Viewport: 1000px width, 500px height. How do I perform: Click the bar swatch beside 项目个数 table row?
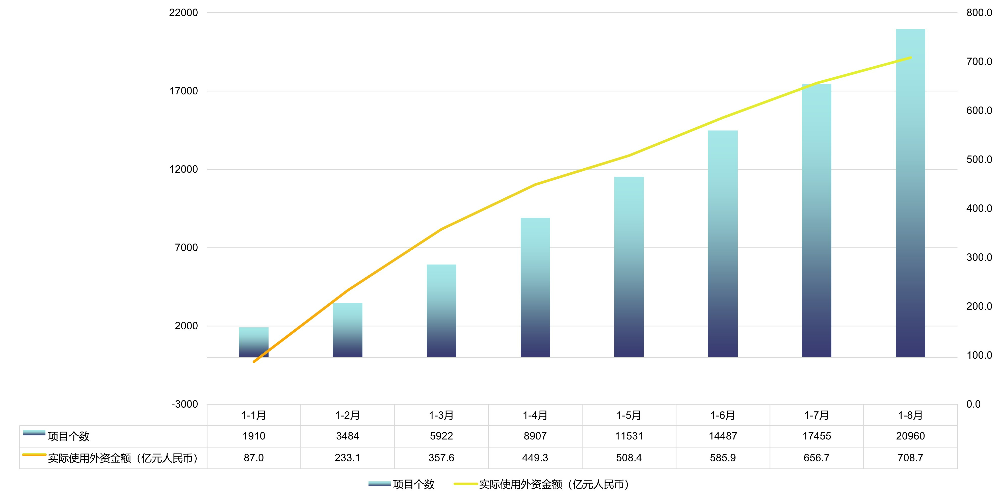[33, 435]
